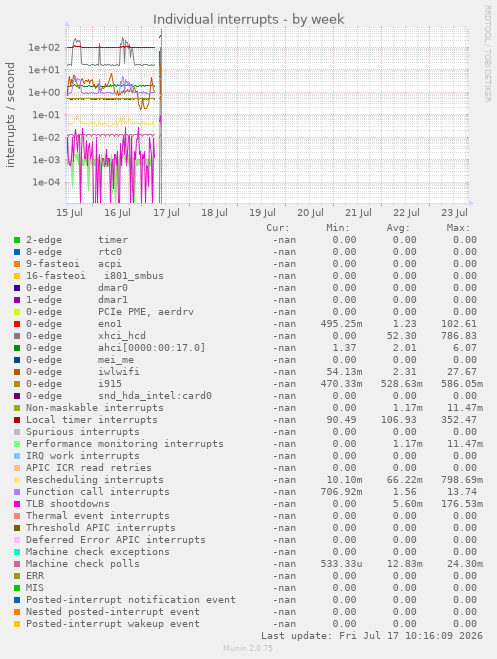497x659 pixels.
Task: Click the '1e+02' y-axis label
Action: coord(44,47)
